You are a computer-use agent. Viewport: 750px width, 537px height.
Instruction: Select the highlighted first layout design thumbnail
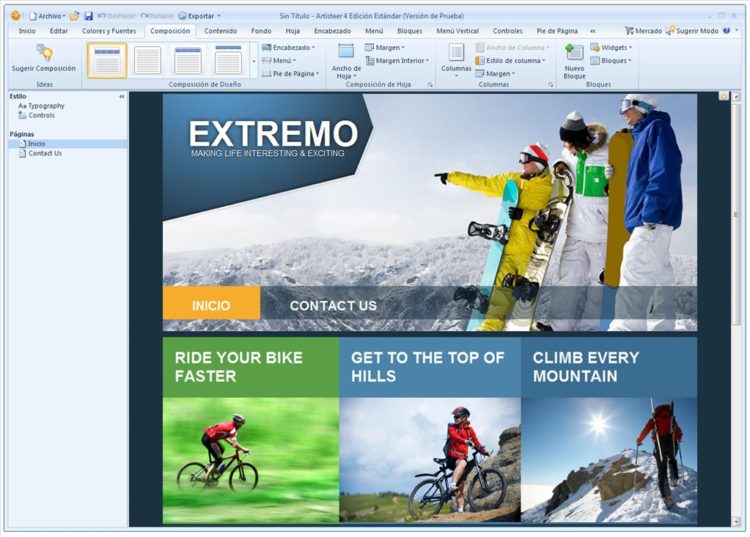click(x=107, y=60)
